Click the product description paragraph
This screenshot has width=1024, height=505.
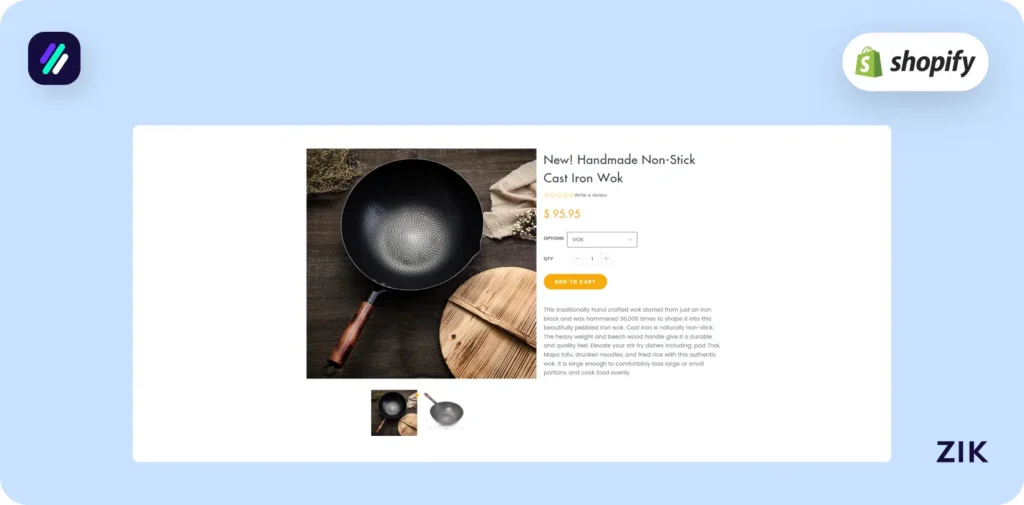tap(631, 340)
